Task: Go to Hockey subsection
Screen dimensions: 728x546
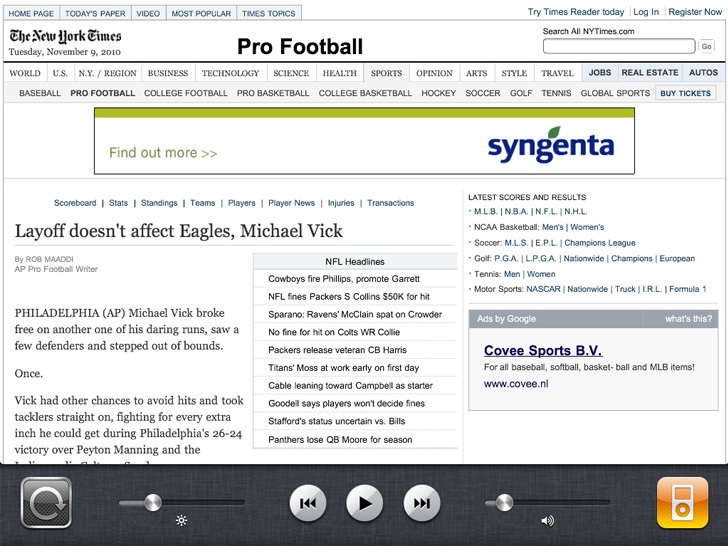Action: (439, 93)
